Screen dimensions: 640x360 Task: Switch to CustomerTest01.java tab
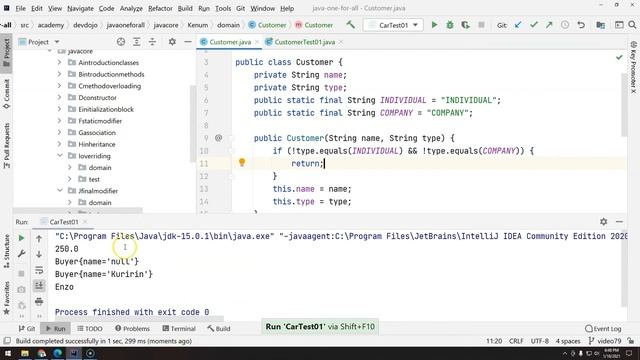304,42
